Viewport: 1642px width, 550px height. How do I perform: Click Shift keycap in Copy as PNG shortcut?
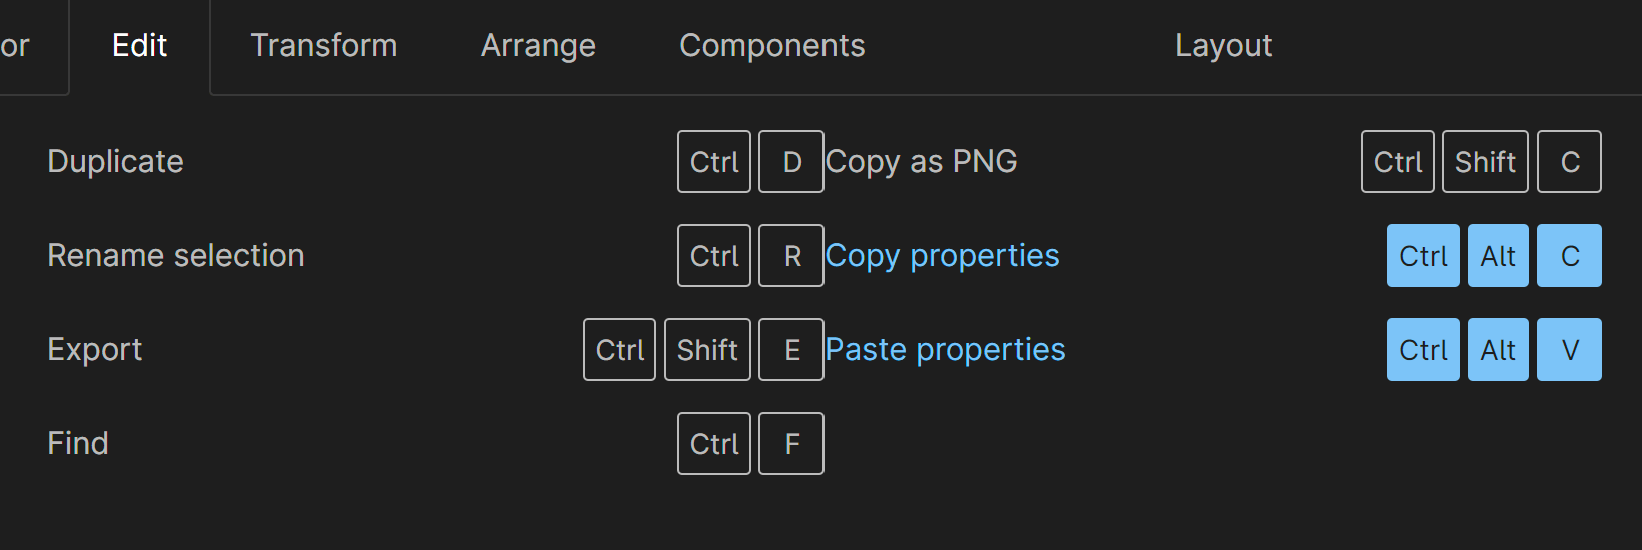click(1485, 162)
